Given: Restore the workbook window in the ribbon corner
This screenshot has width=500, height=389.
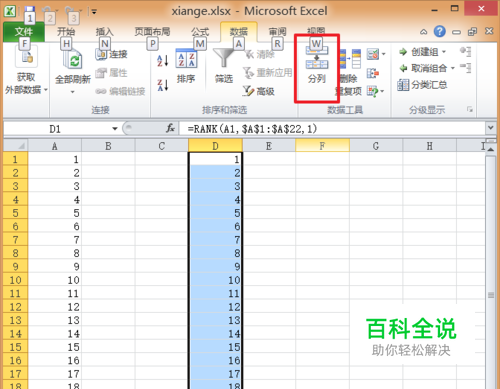Looking at the screenshot, I should pyautogui.click(x=472, y=32).
